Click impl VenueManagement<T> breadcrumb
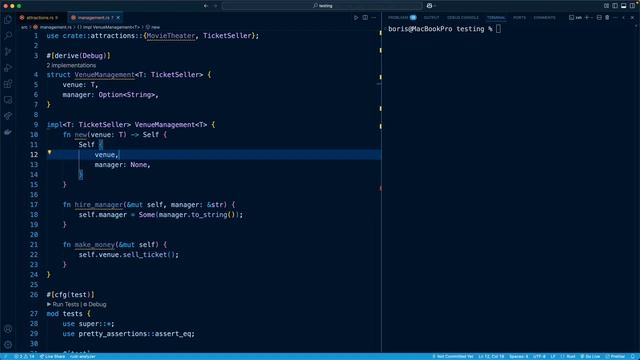The height and width of the screenshot is (360, 640). point(109,27)
